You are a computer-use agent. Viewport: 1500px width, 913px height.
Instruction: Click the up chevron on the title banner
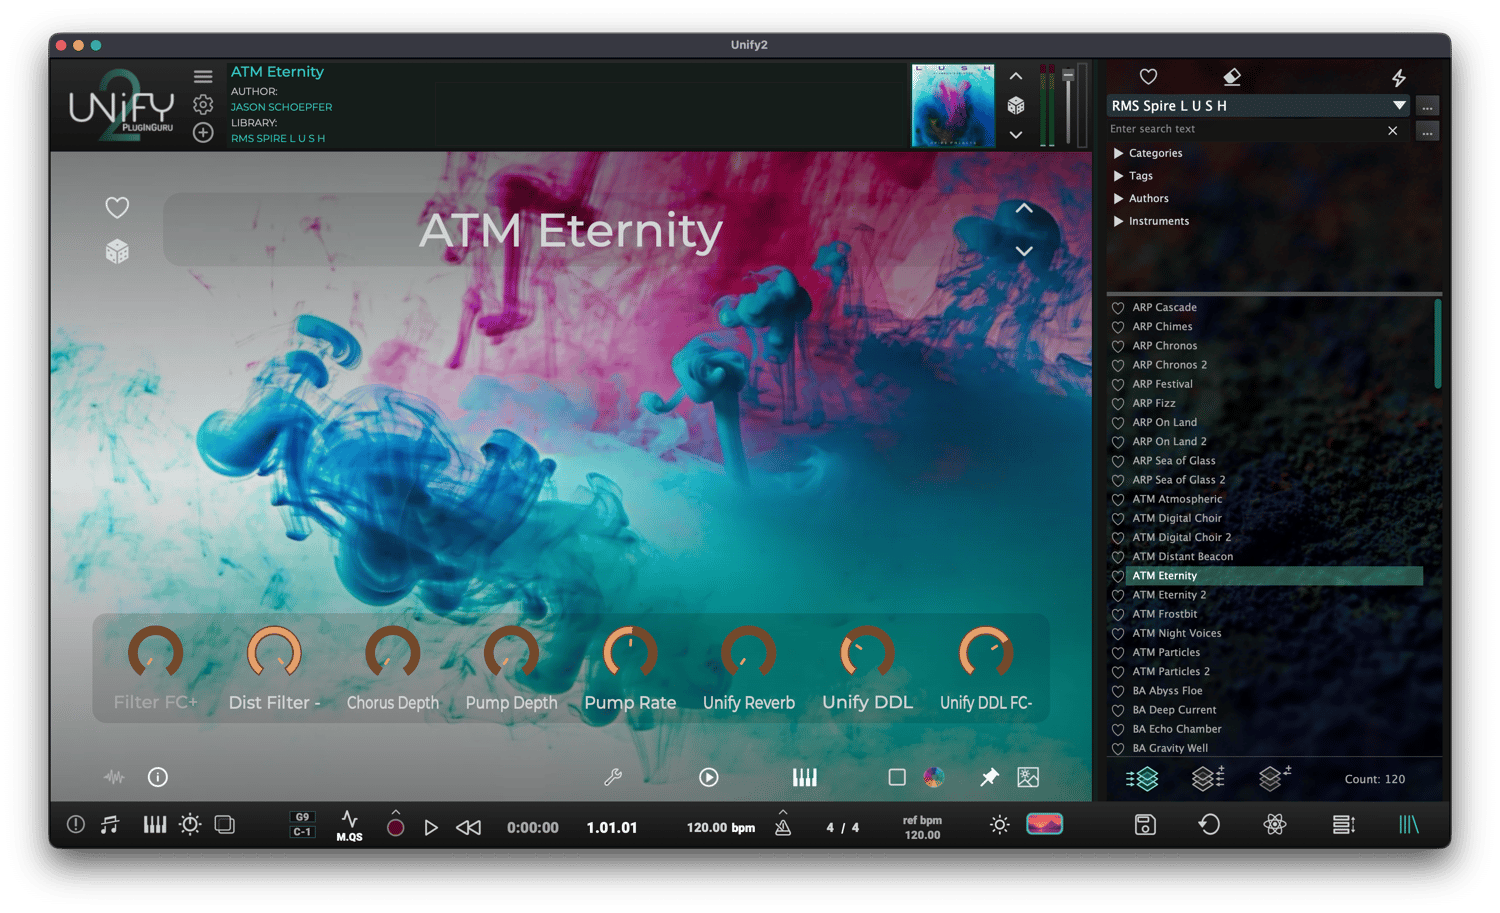click(x=1024, y=208)
